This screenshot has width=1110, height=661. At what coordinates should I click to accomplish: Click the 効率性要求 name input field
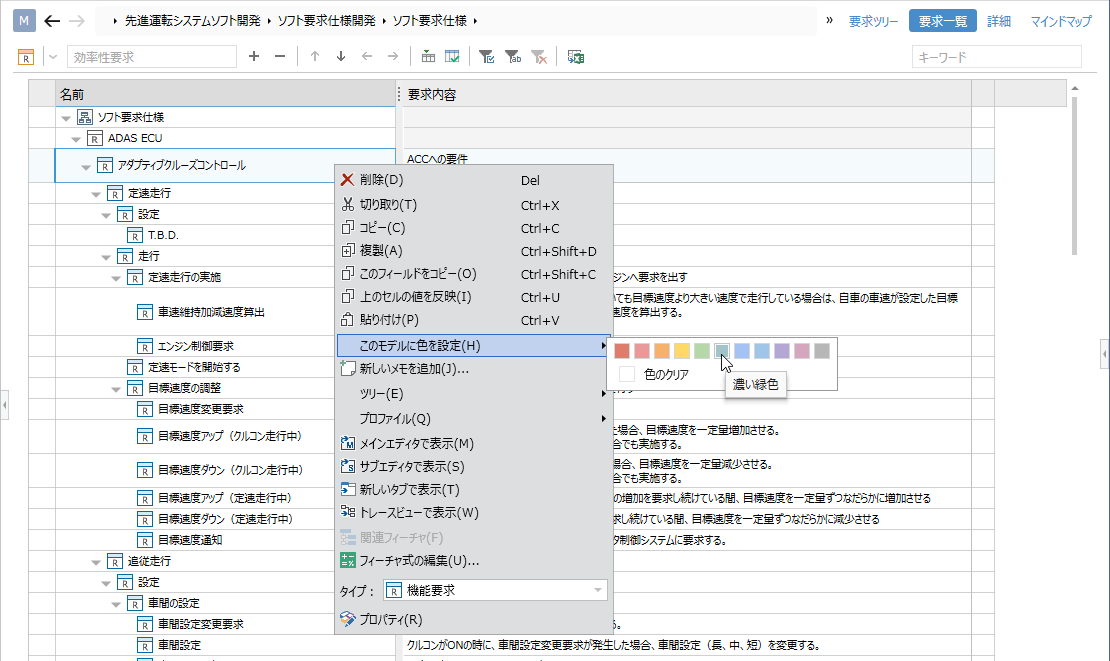click(x=151, y=57)
